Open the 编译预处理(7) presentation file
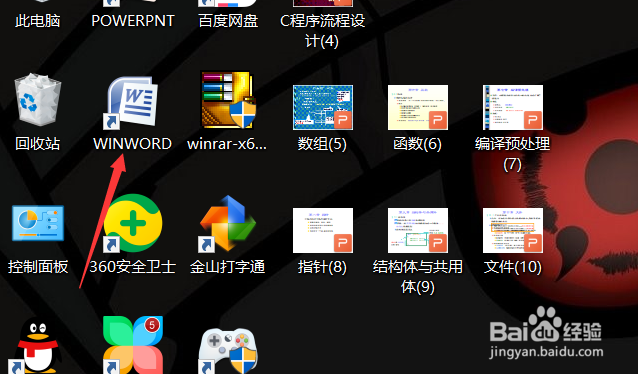 click(513, 107)
